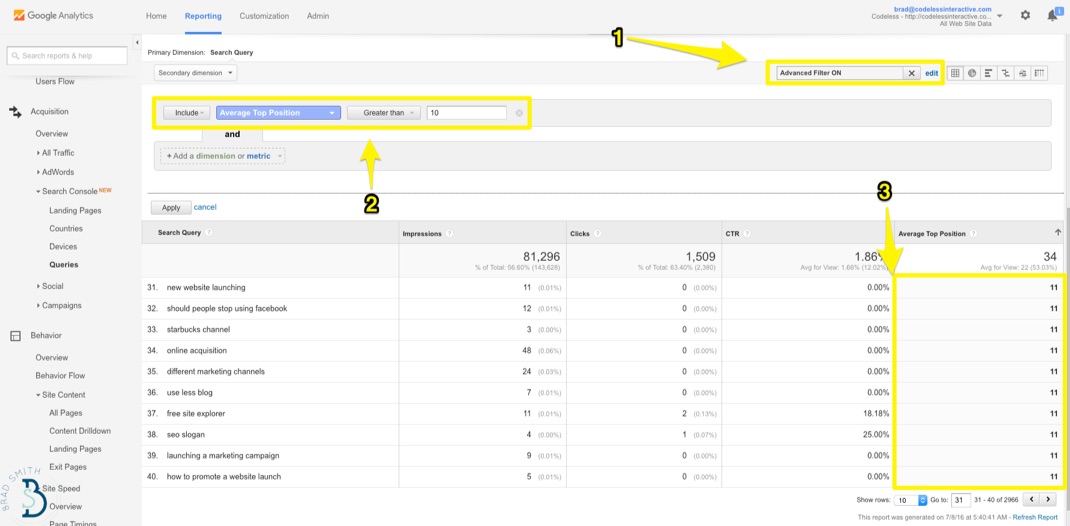This screenshot has height=526, width=1070.
Task: Open help for the CTR column
Action: [x=747, y=233]
